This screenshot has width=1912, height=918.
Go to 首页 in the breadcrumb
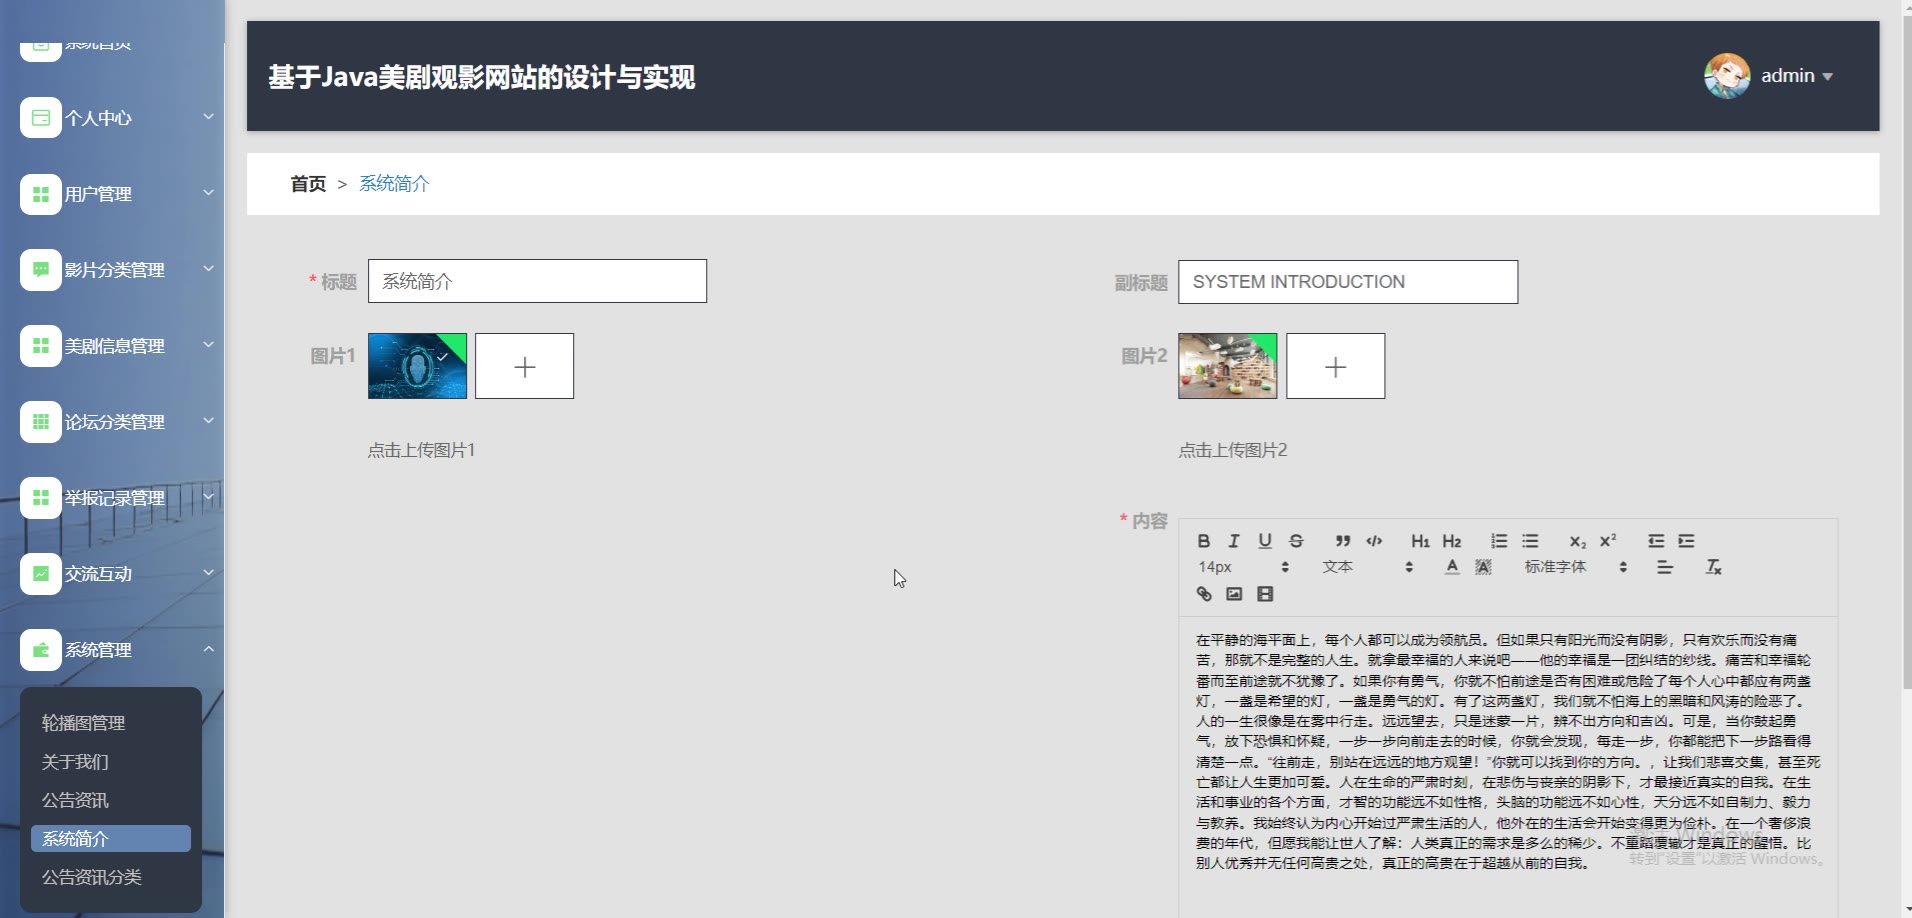click(x=308, y=184)
